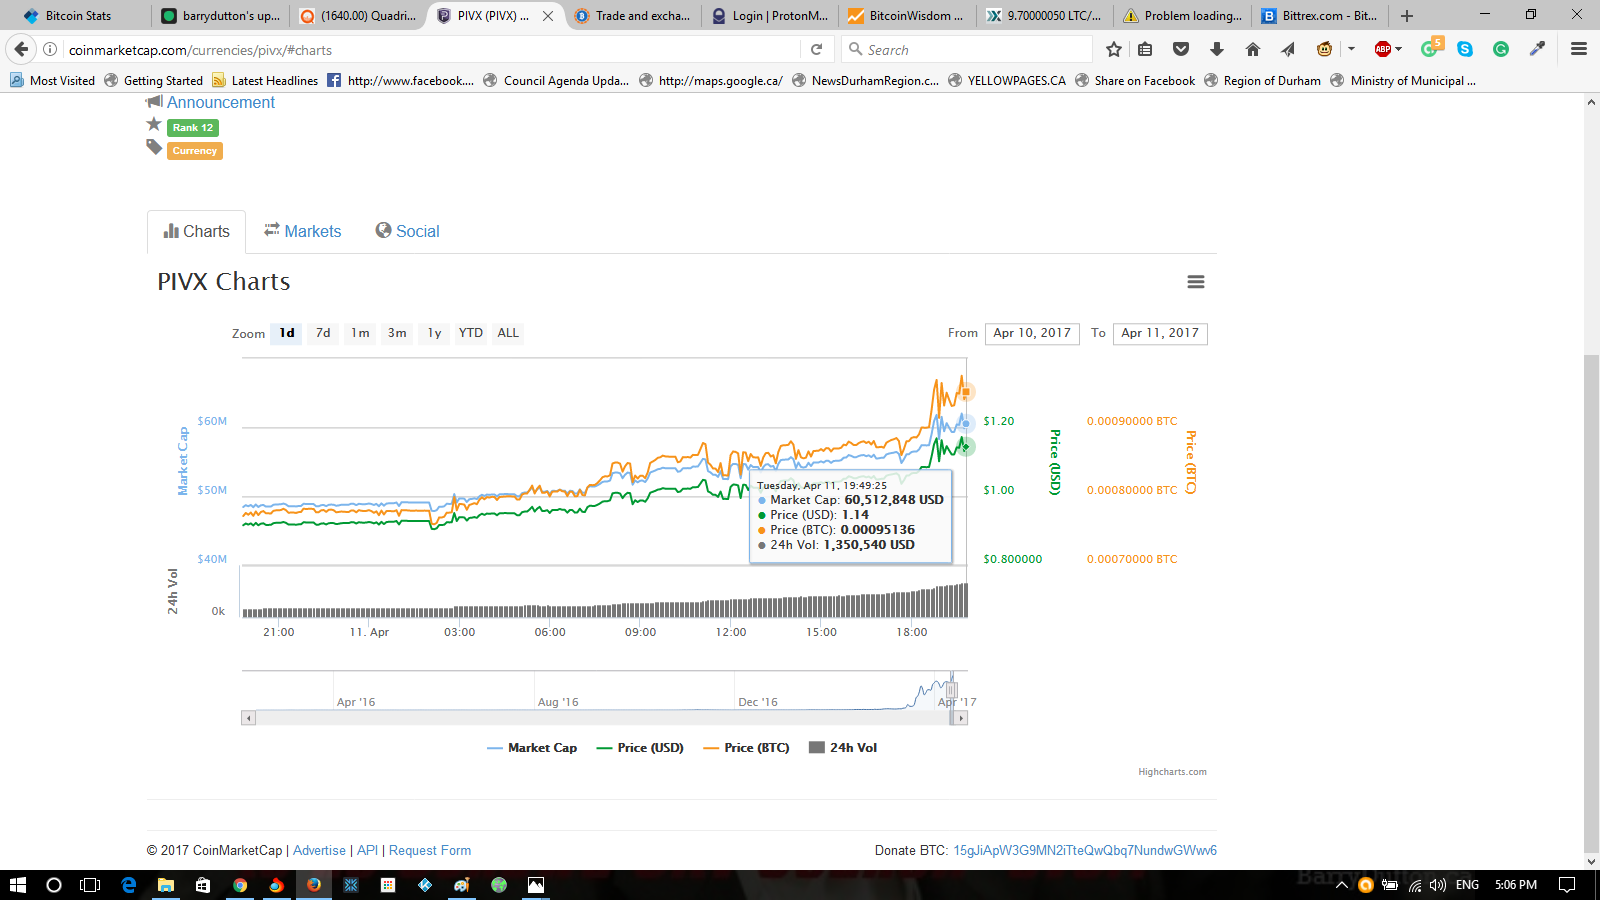The width and height of the screenshot is (1600, 900).
Task: Open the Adblock Plus ABP icon
Action: pyautogui.click(x=1383, y=50)
